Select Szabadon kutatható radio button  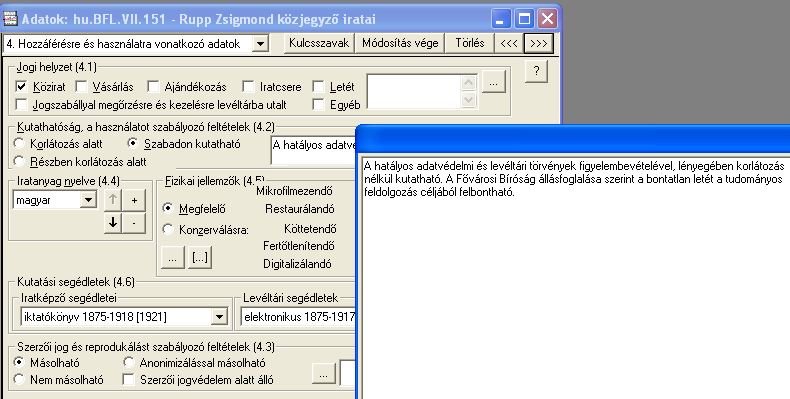(x=133, y=144)
